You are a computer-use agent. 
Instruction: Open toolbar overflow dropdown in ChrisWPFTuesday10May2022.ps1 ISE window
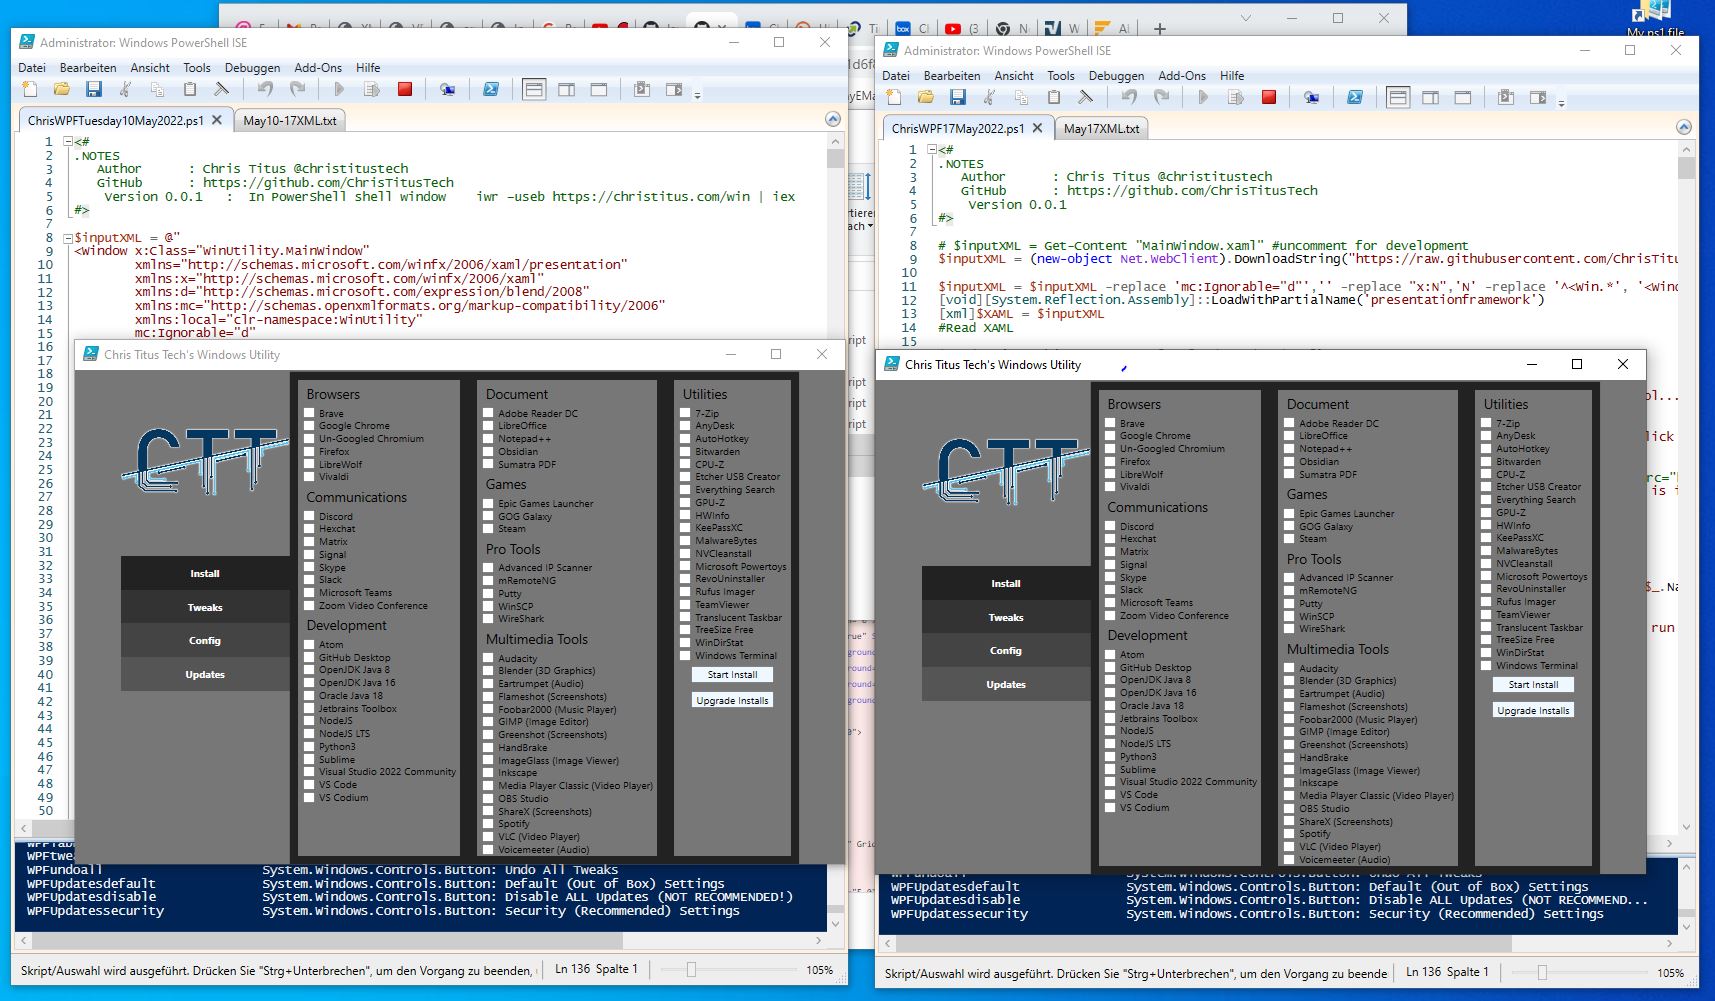click(698, 94)
